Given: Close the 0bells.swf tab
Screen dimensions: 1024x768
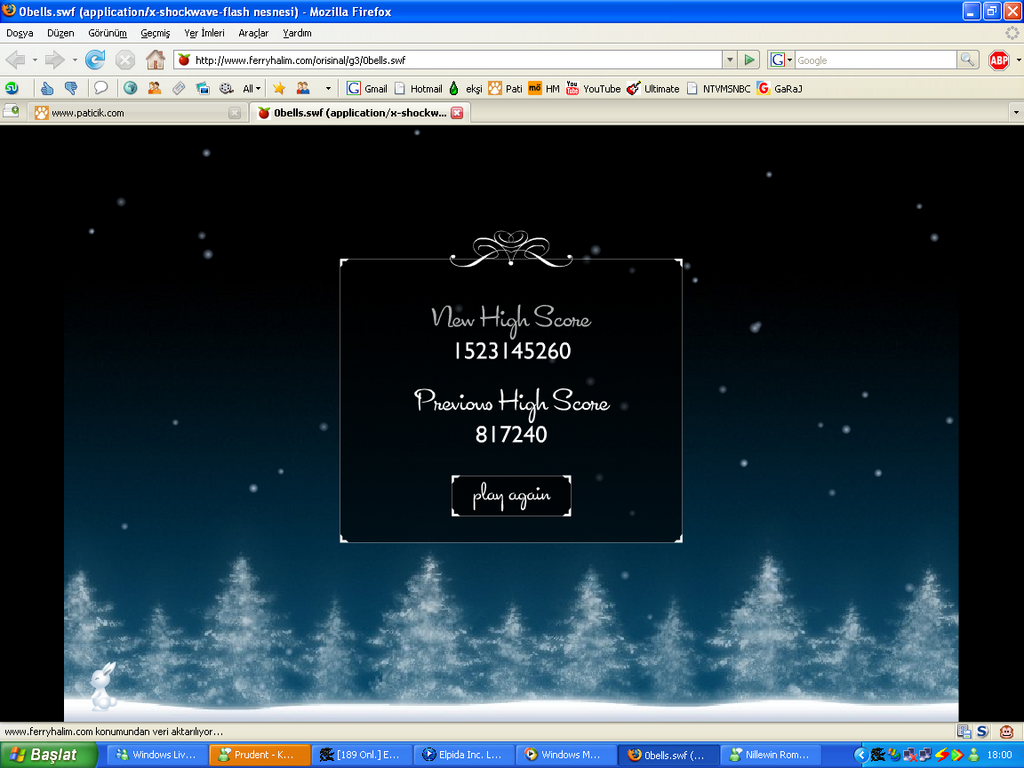Looking at the screenshot, I should (457, 113).
